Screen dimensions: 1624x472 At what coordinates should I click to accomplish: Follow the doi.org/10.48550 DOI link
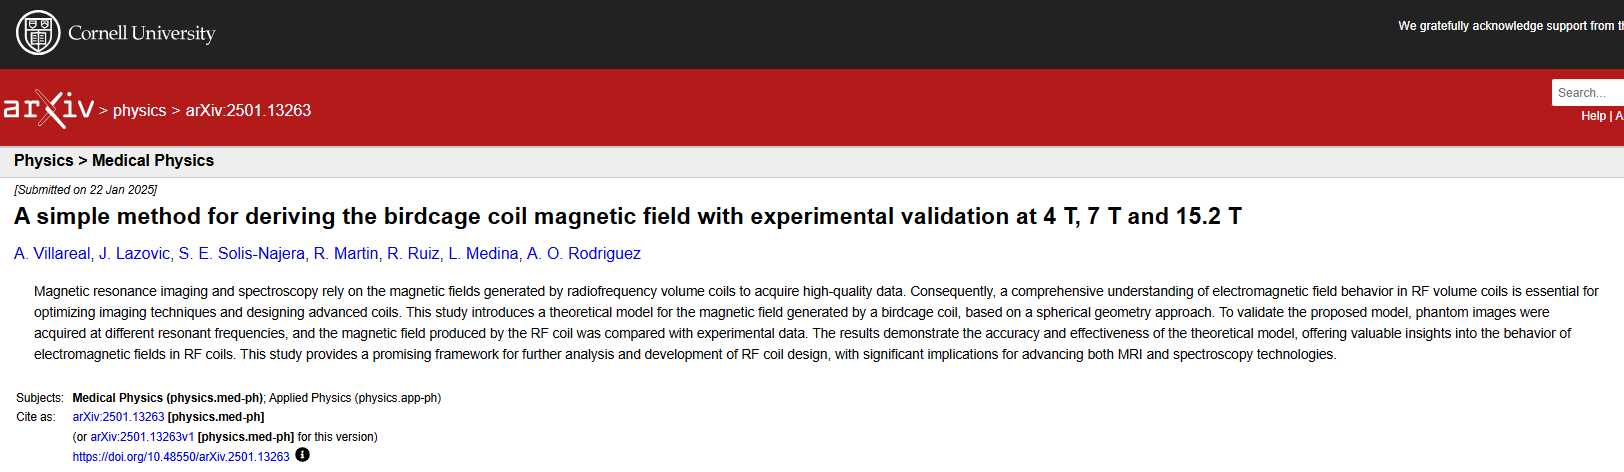click(x=181, y=457)
